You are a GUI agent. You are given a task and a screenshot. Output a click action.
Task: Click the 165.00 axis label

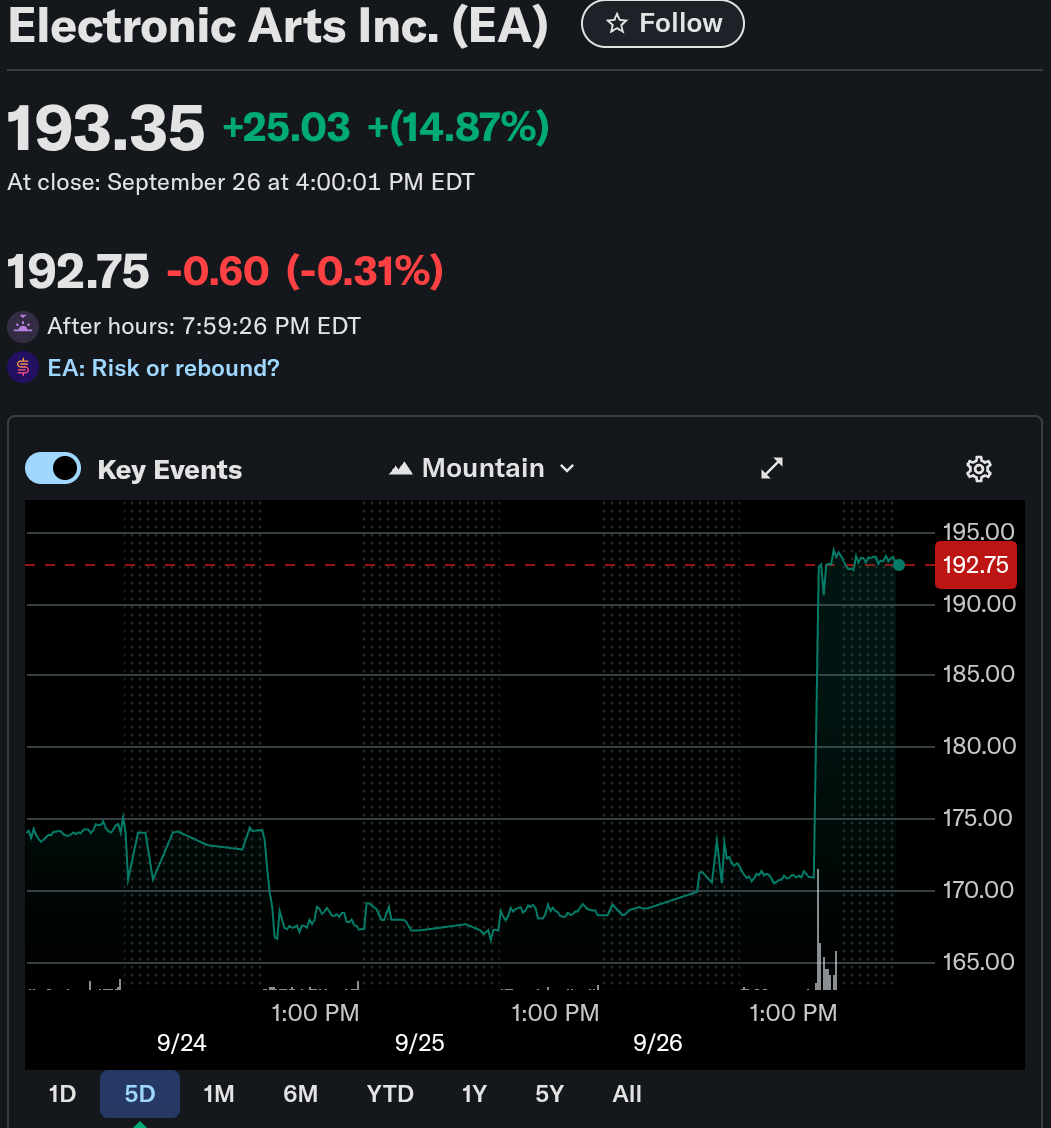coord(978,962)
